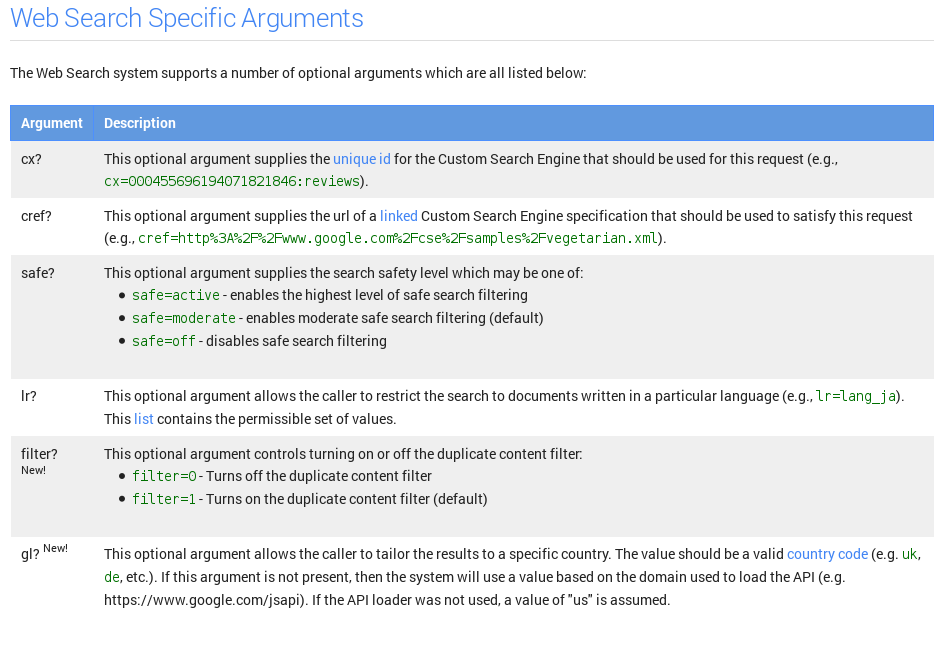Click the cx=000455696194071821846:reviews example code
The height and width of the screenshot is (652, 944).
(x=232, y=182)
